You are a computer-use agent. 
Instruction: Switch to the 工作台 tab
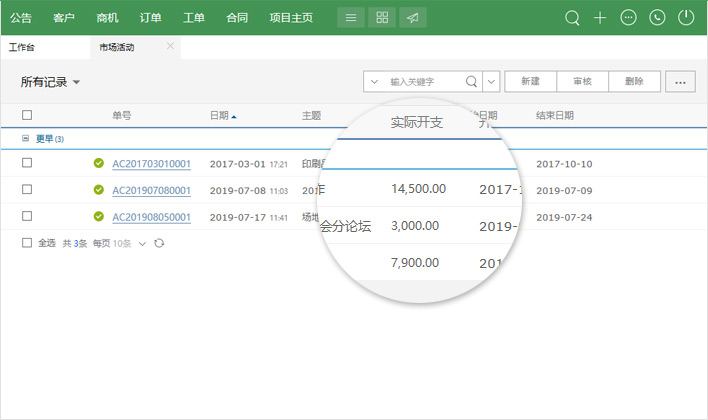coord(22,47)
